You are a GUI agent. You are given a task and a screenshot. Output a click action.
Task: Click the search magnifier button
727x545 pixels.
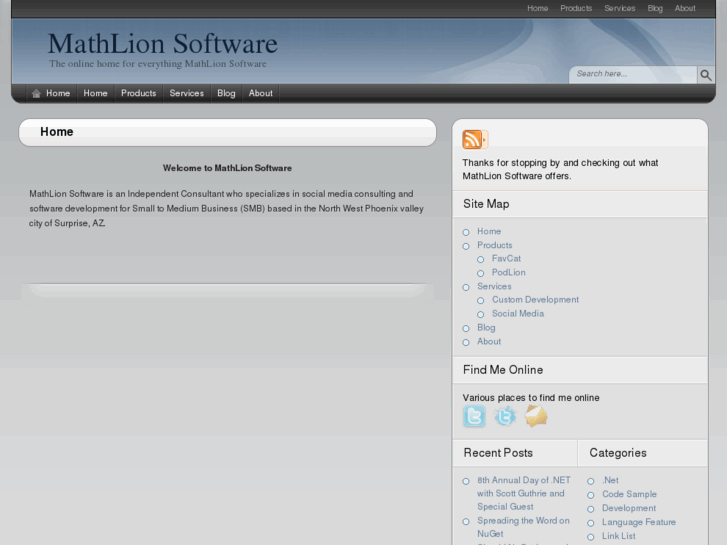(706, 75)
